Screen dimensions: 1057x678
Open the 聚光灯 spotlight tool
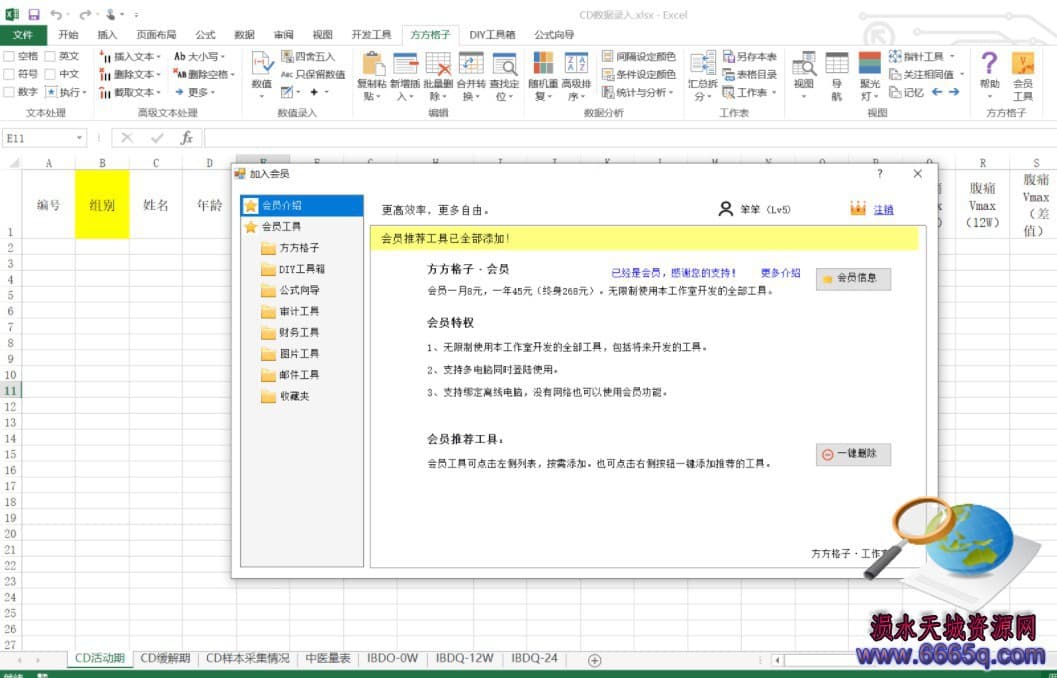tap(870, 76)
